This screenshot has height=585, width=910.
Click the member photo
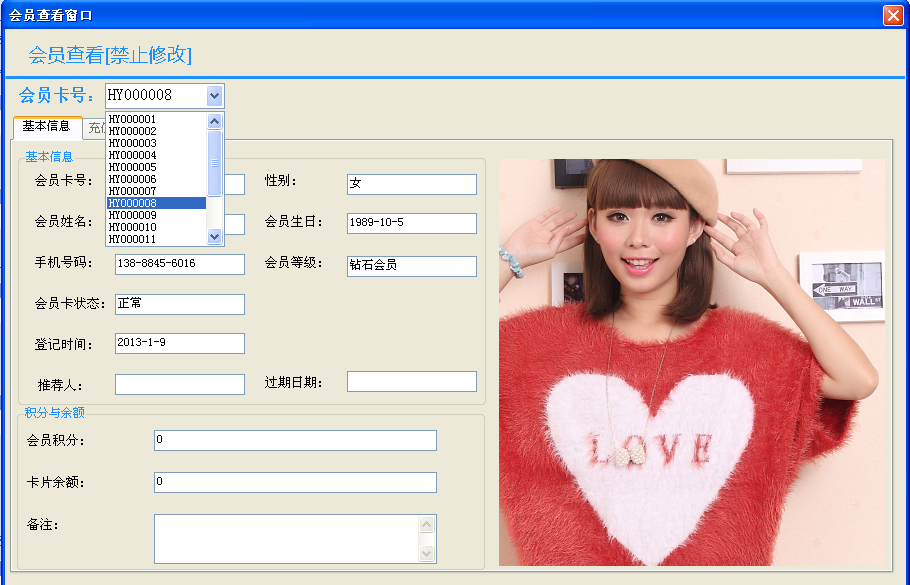coord(691,362)
